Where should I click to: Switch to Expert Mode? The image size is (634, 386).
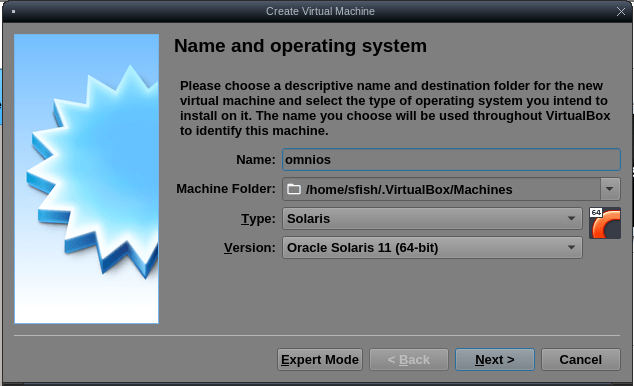320,360
